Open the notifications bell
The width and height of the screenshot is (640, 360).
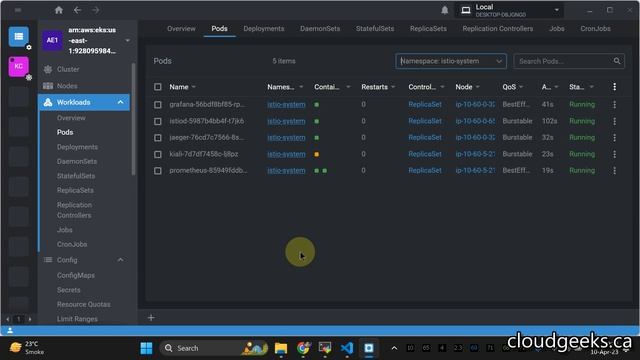[x=444, y=10]
